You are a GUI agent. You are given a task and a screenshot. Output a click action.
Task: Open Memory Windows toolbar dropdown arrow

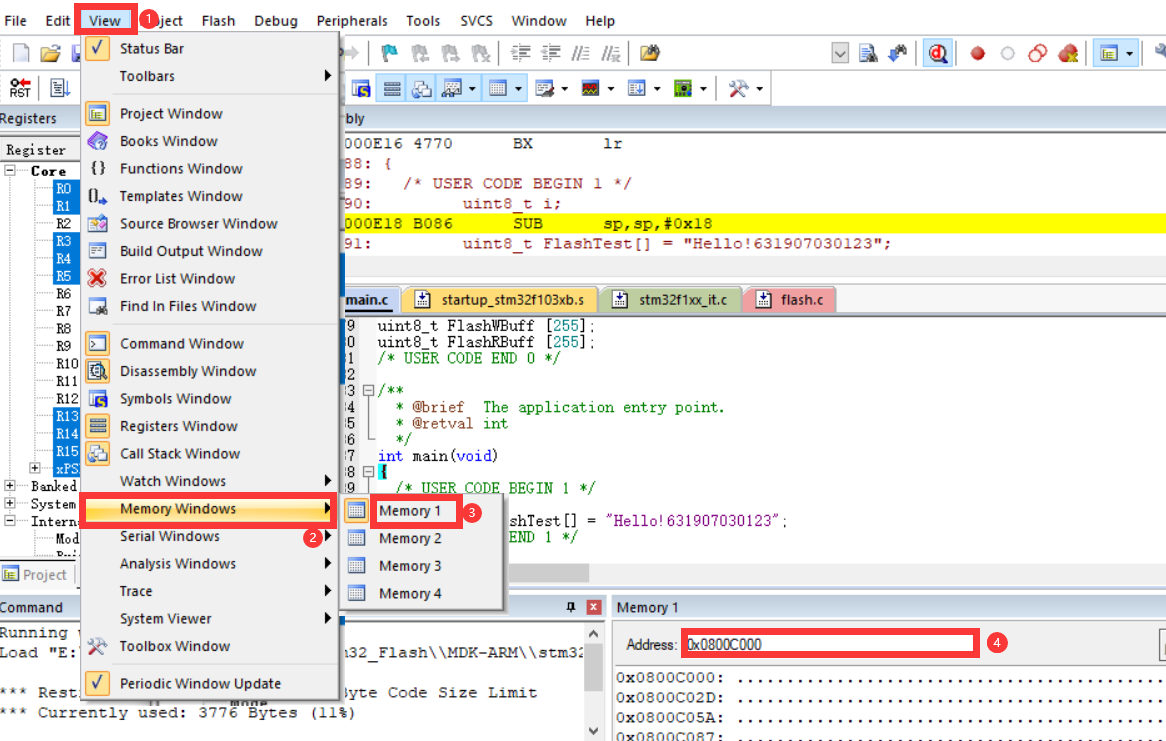pos(518,89)
